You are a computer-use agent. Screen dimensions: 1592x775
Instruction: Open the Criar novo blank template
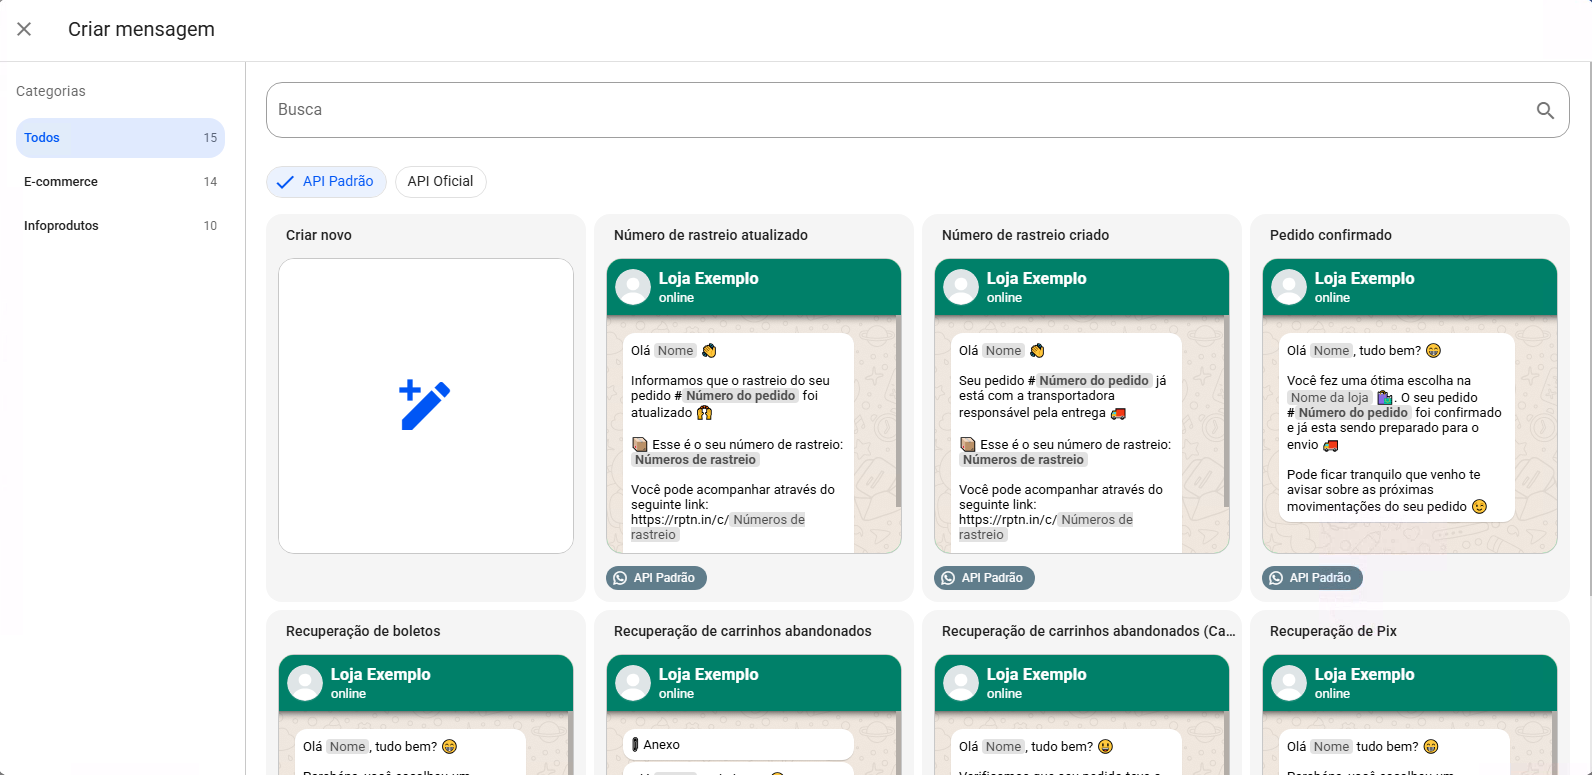tap(426, 406)
